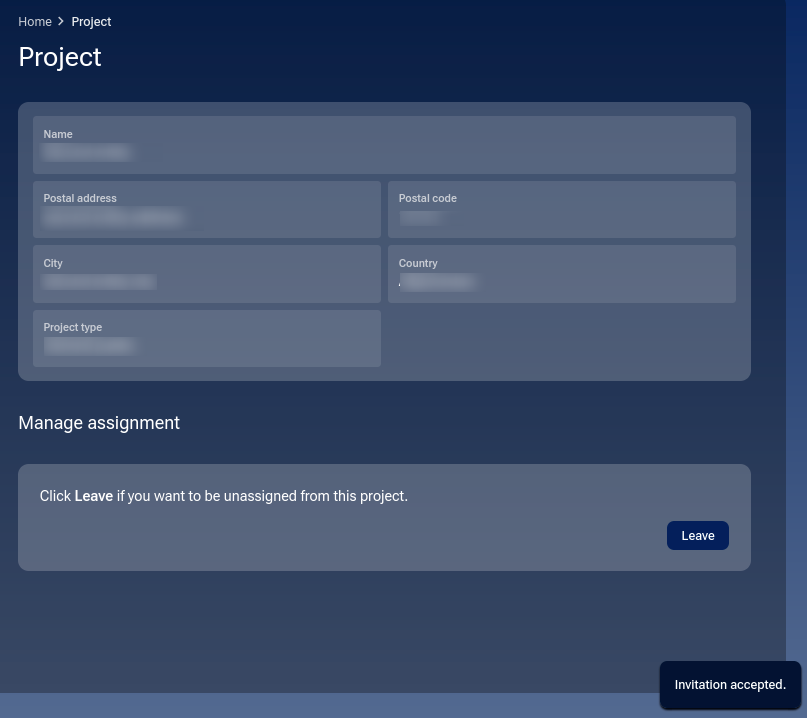The image size is (807, 718).
Task: Click the Invitation accepted notification
Action: [x=730, y=685]
